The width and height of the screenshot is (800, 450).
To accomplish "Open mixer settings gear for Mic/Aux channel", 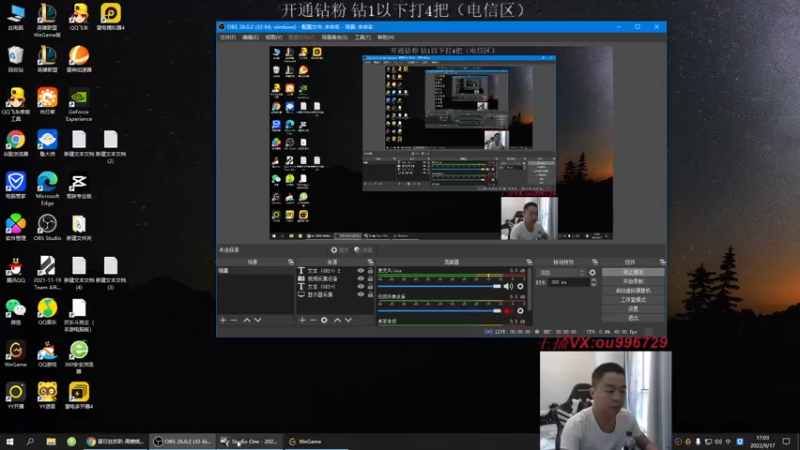I will pos(520,286).
